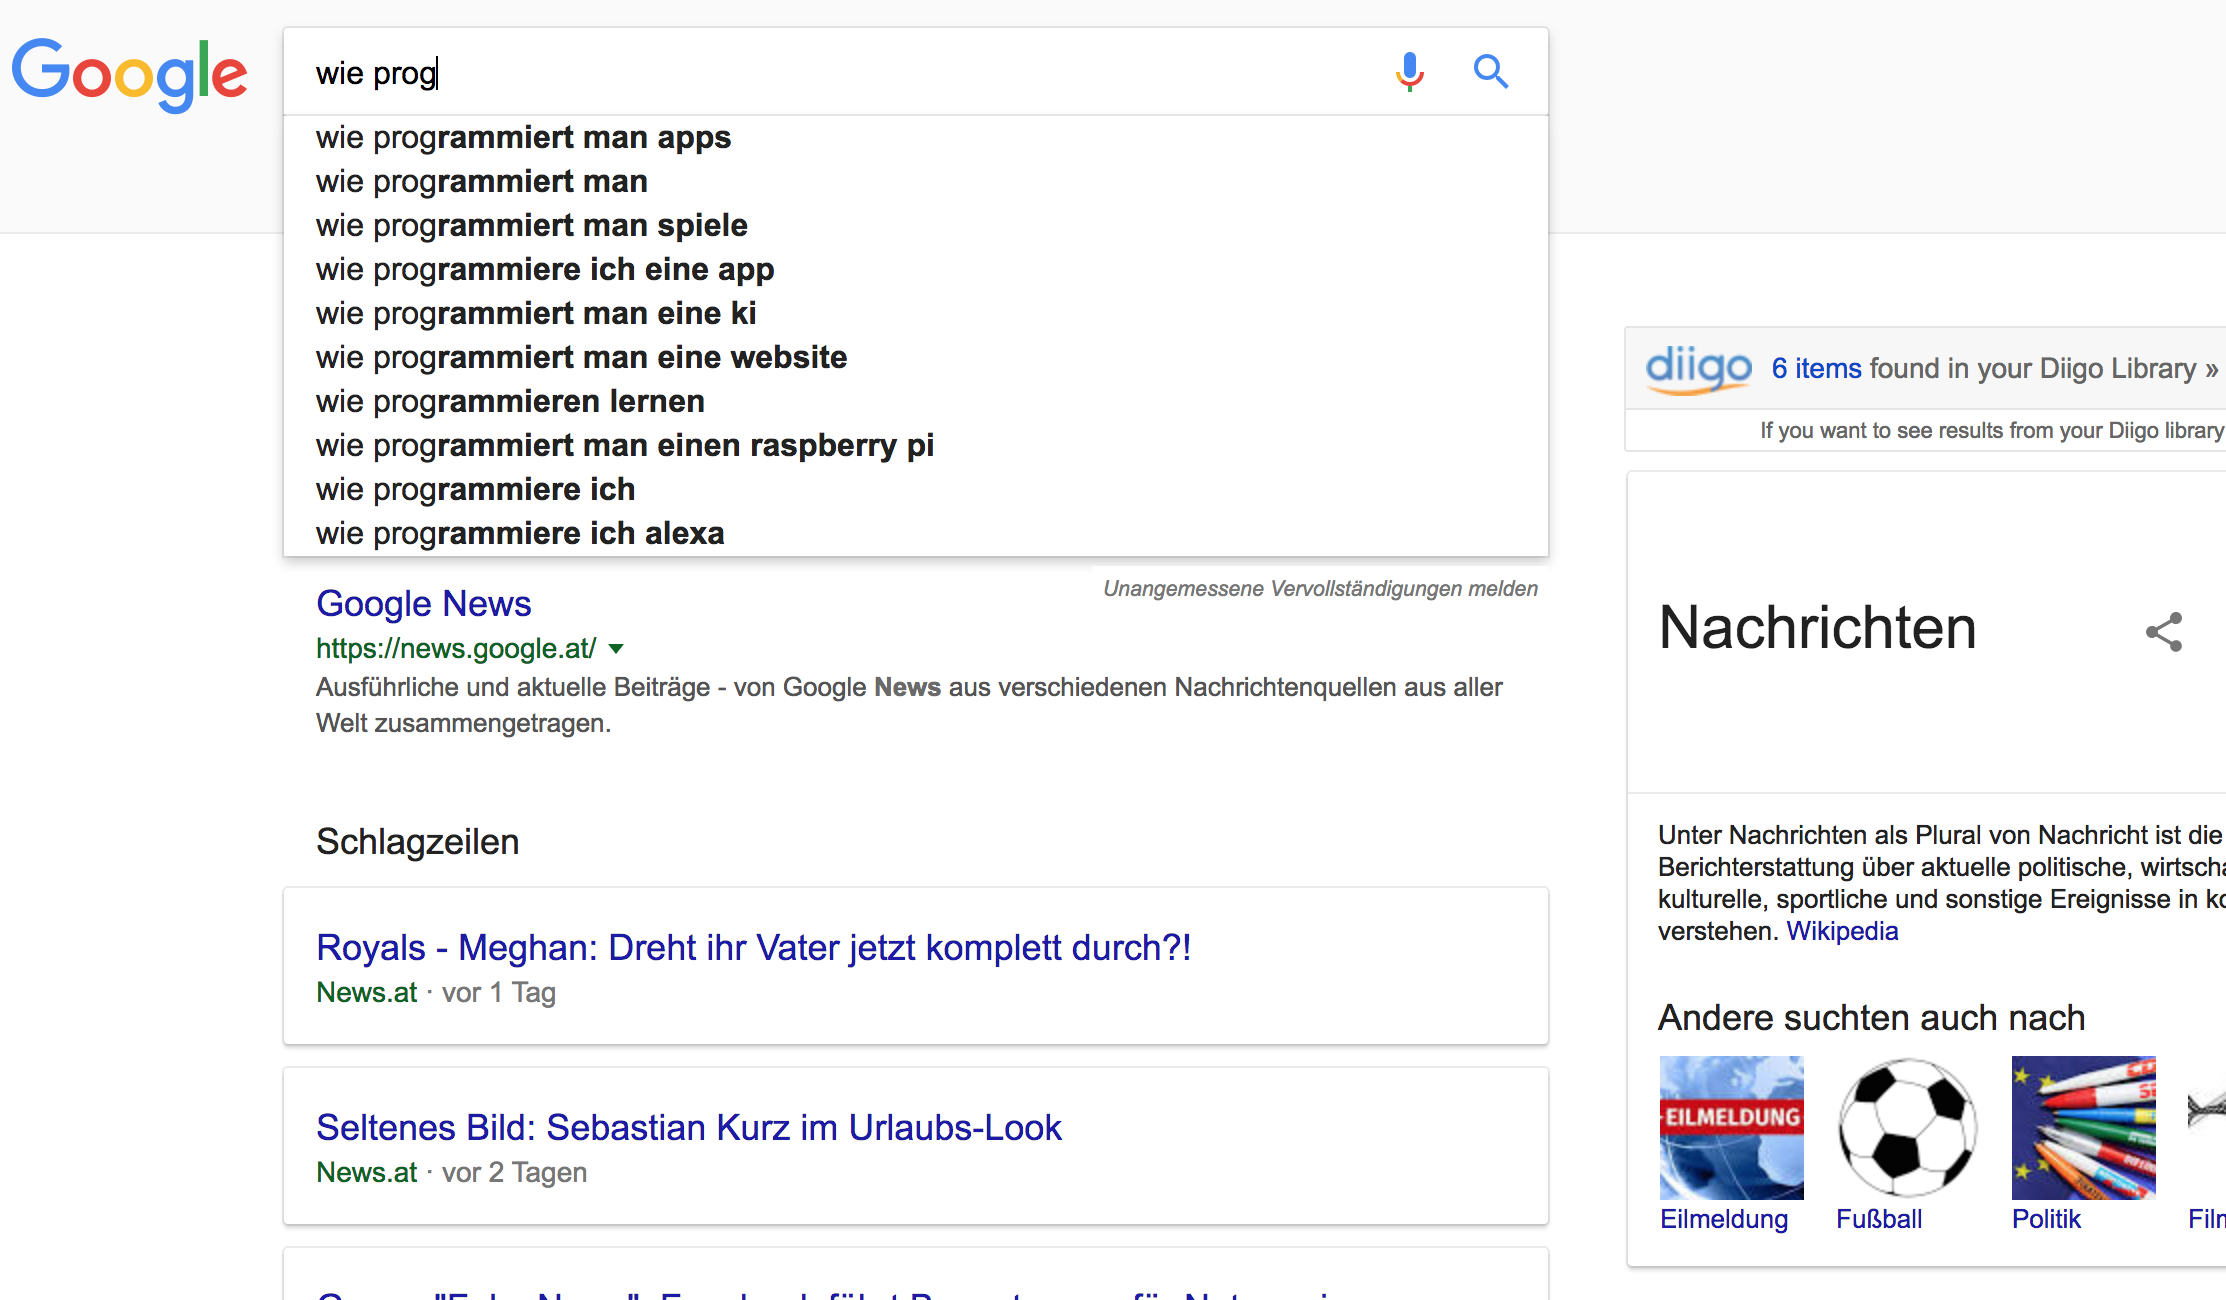Select suggestion 'wie programmiert man apps'
The width and height of the screenshot is (2226, 1300).
(x=523, y=137)
